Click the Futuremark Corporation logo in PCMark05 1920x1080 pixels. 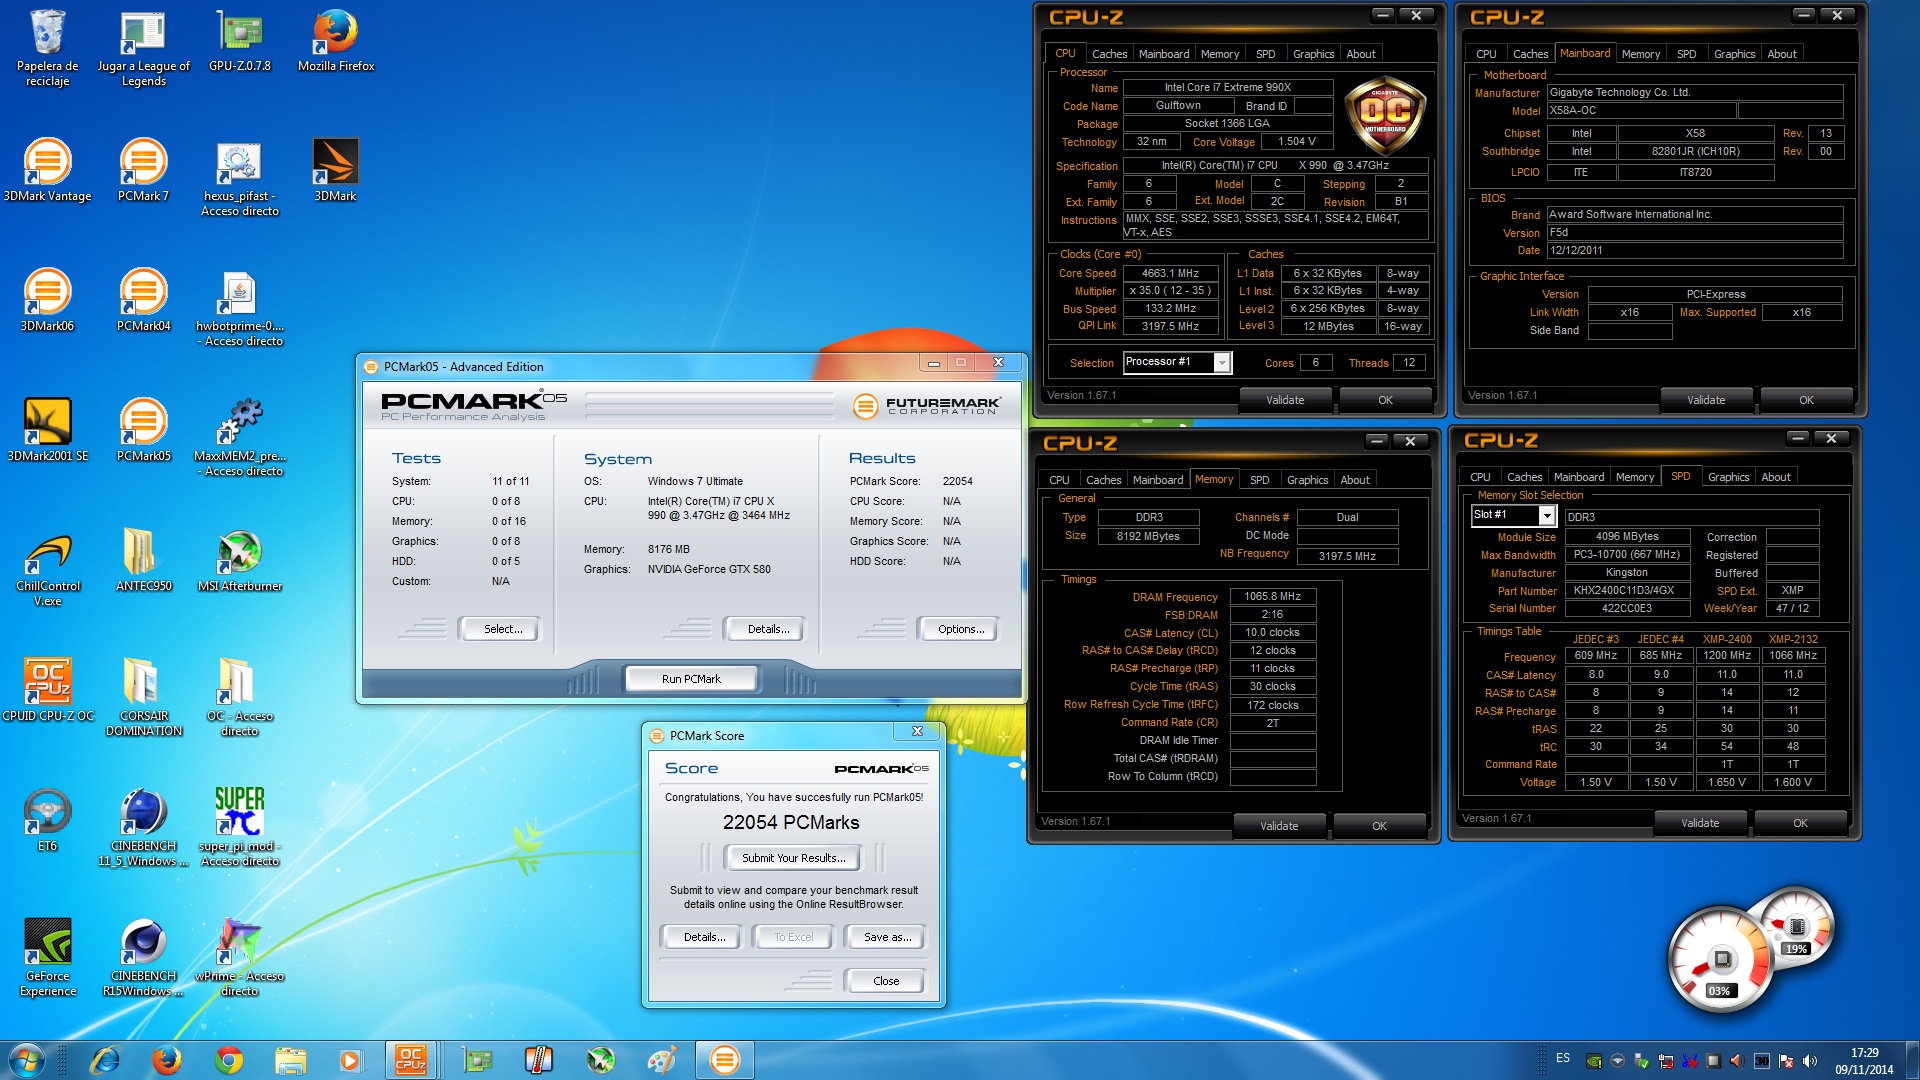pyautogui.click(x=926, y=406)
